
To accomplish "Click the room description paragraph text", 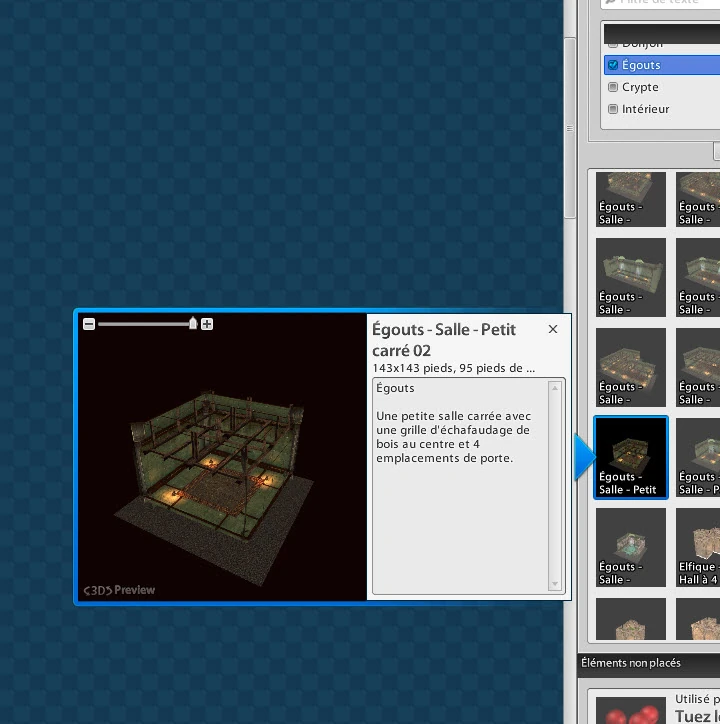I will click(454, 437).
